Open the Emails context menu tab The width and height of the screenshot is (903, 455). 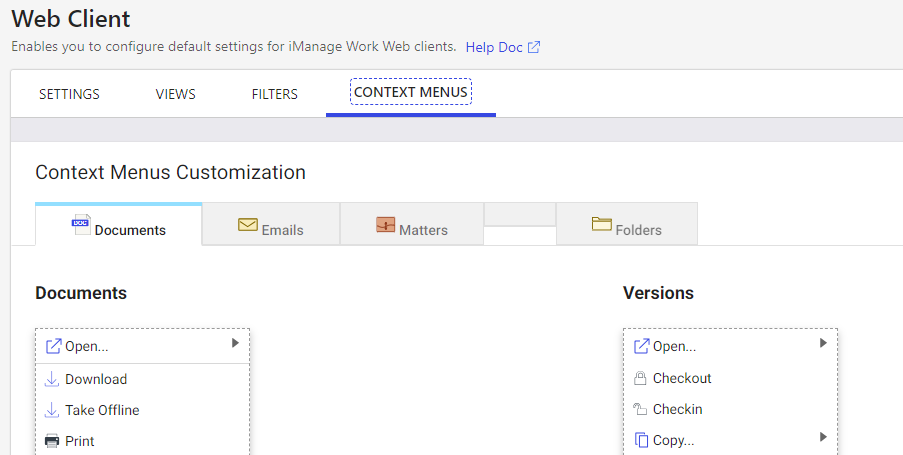click(271, 225)
